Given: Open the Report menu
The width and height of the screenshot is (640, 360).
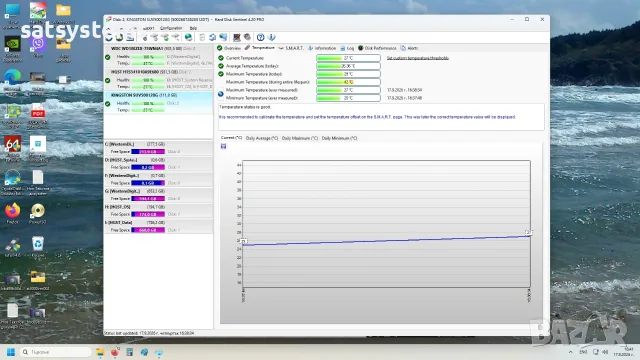Looking at the screenshot, I should 149,28.
